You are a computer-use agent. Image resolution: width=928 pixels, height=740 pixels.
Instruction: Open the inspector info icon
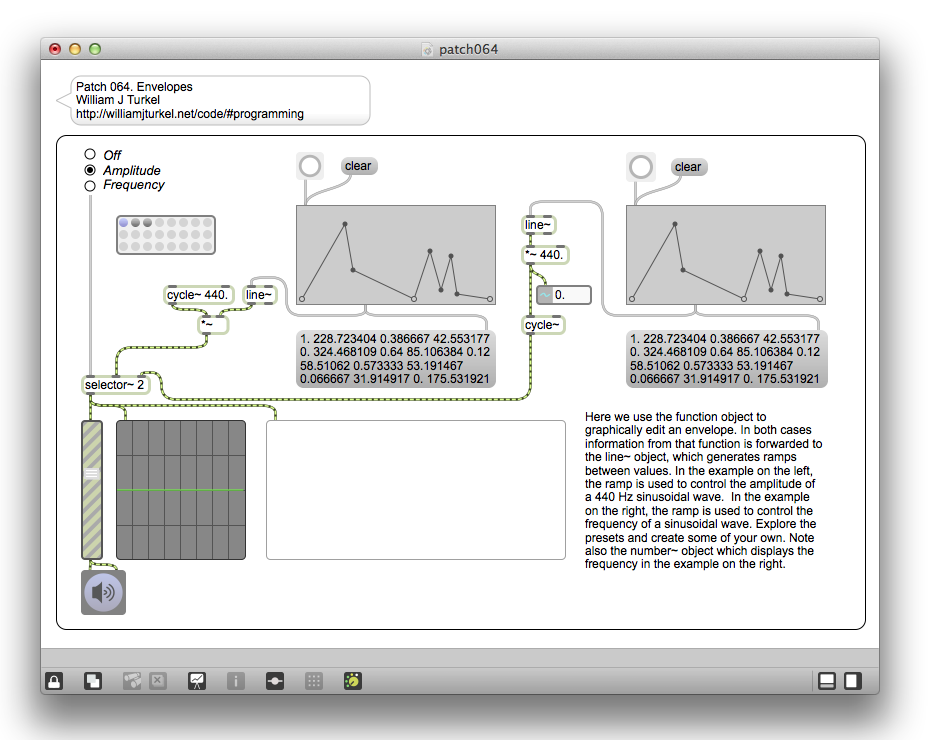coord(236,681)
